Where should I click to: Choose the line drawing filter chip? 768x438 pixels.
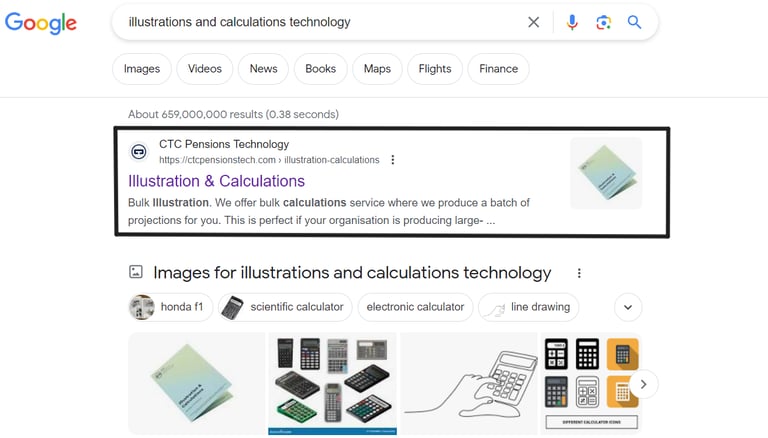click(529, 307)
